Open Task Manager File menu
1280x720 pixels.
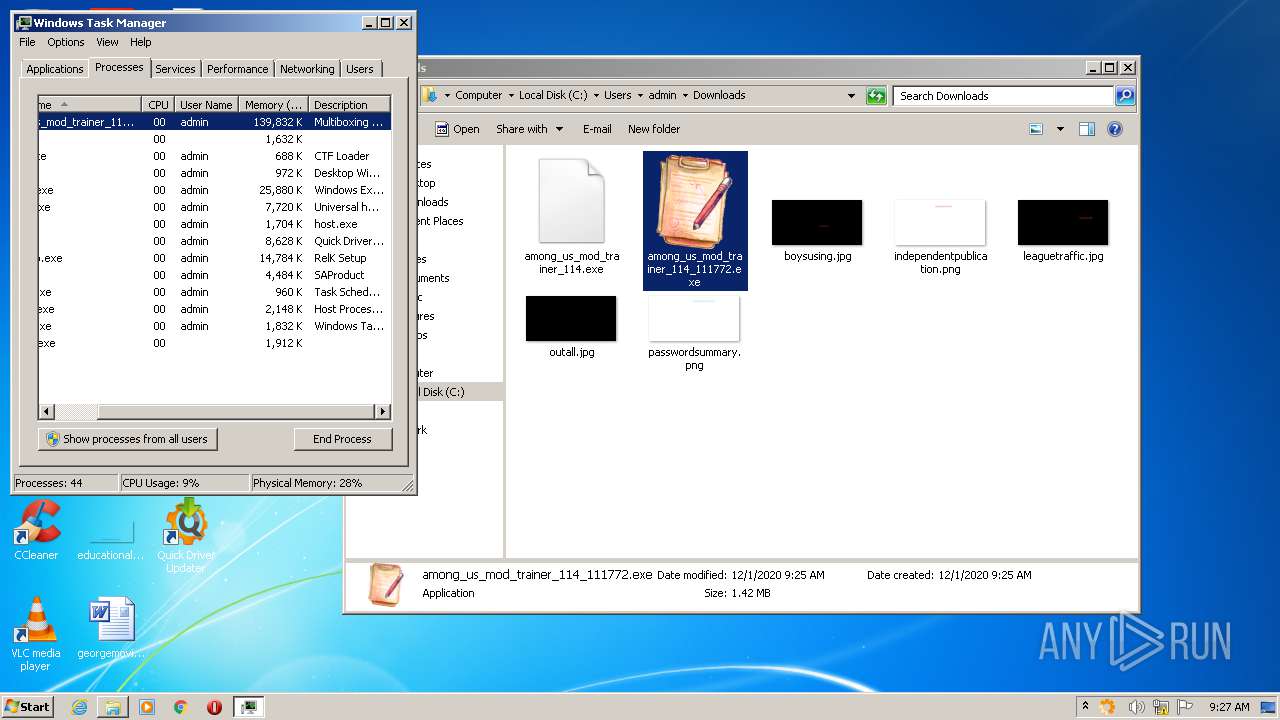tap(27, 42)
